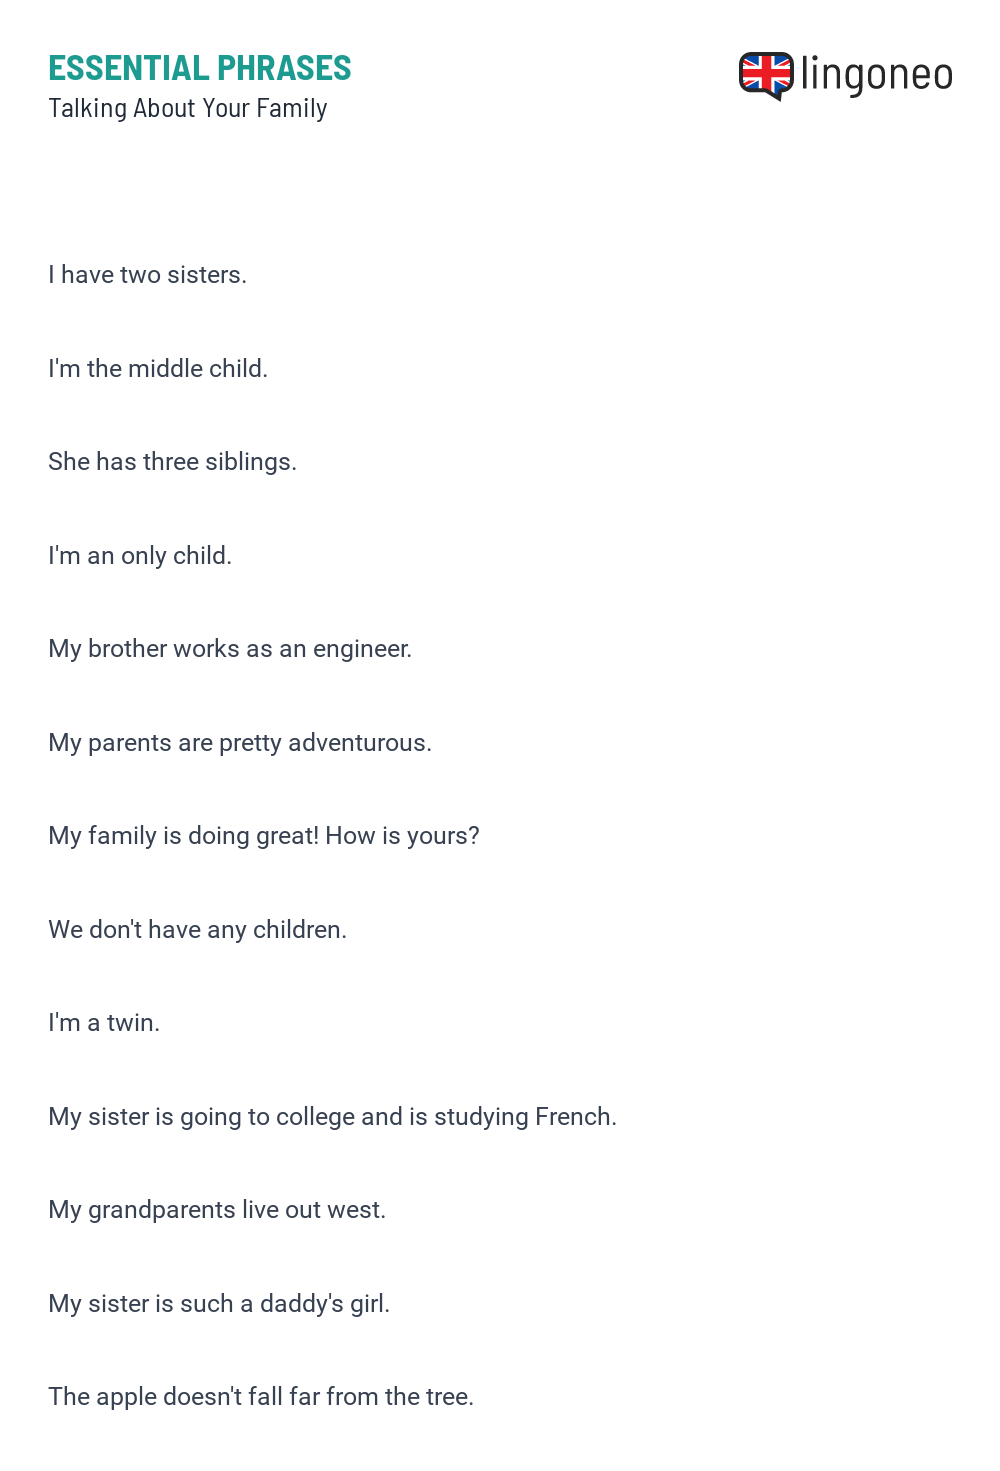
Task: Click the Talking About Your Family subtitle
Action: (x=188, y=108)
